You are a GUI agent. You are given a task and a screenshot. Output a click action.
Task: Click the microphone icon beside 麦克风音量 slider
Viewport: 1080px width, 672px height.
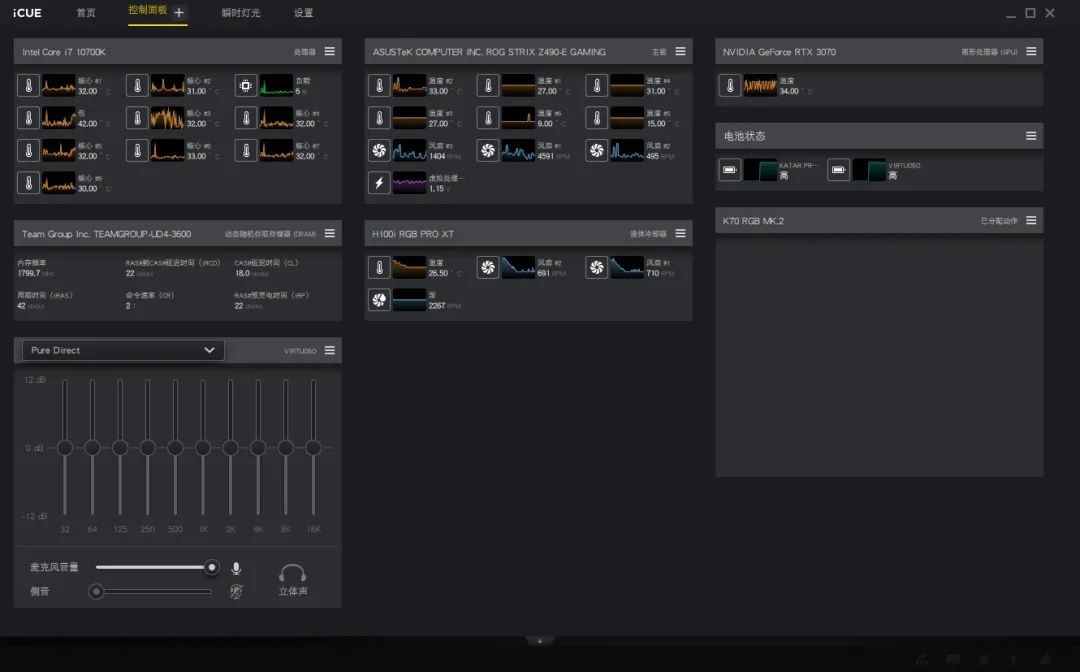236,568
